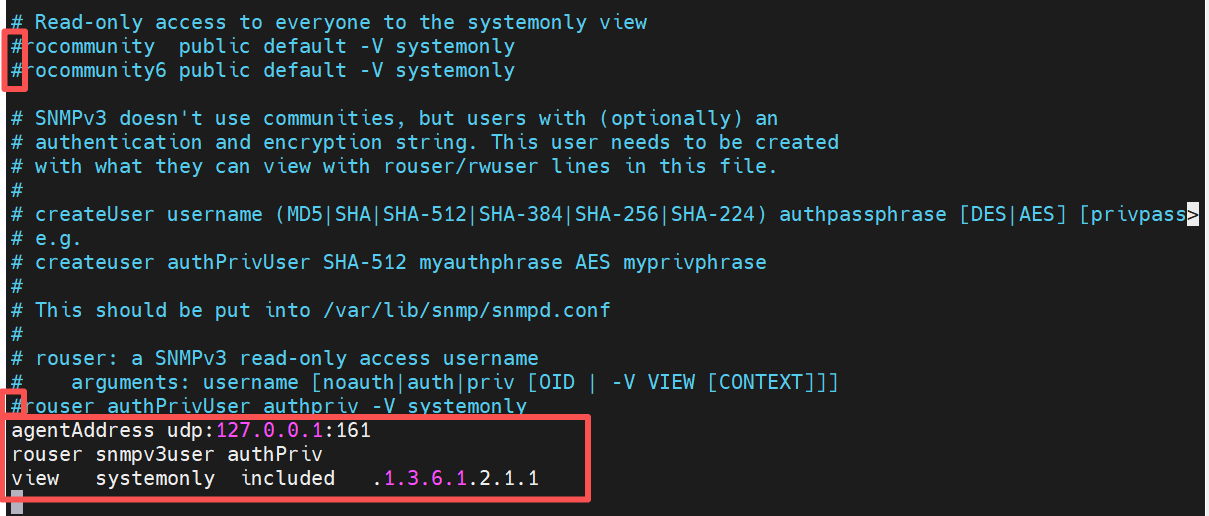Click myprivphrase in the createuser example
This screenshot has height=516, width=1209.
pyautogui.click(x=694, y=262)
